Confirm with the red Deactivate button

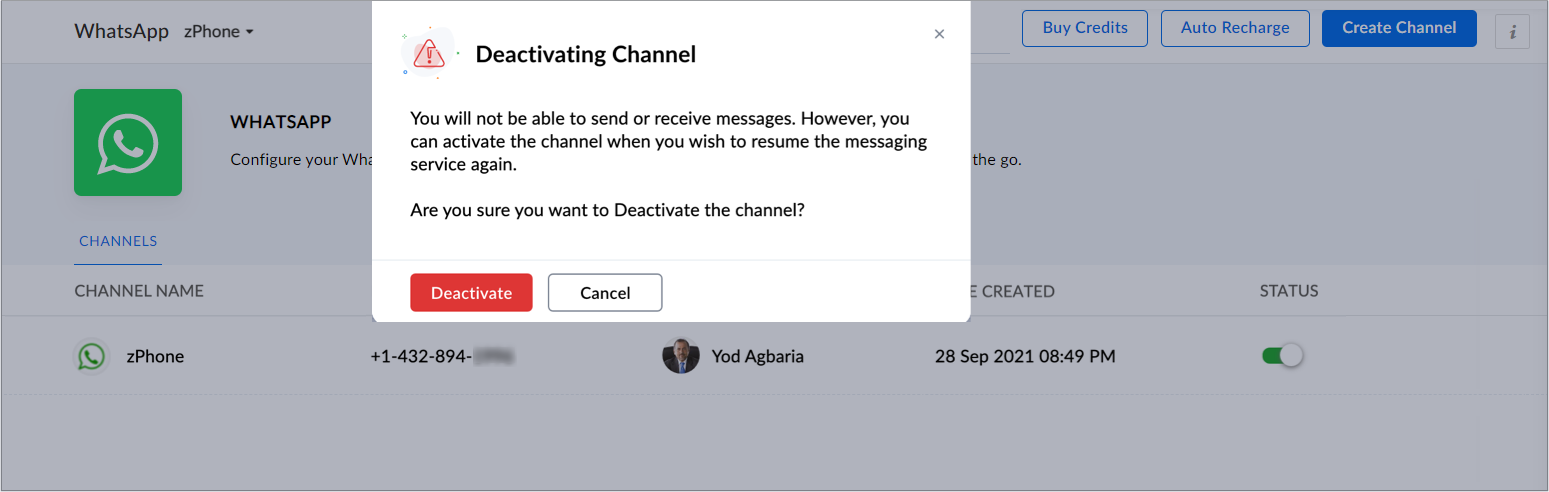(471, 293)
